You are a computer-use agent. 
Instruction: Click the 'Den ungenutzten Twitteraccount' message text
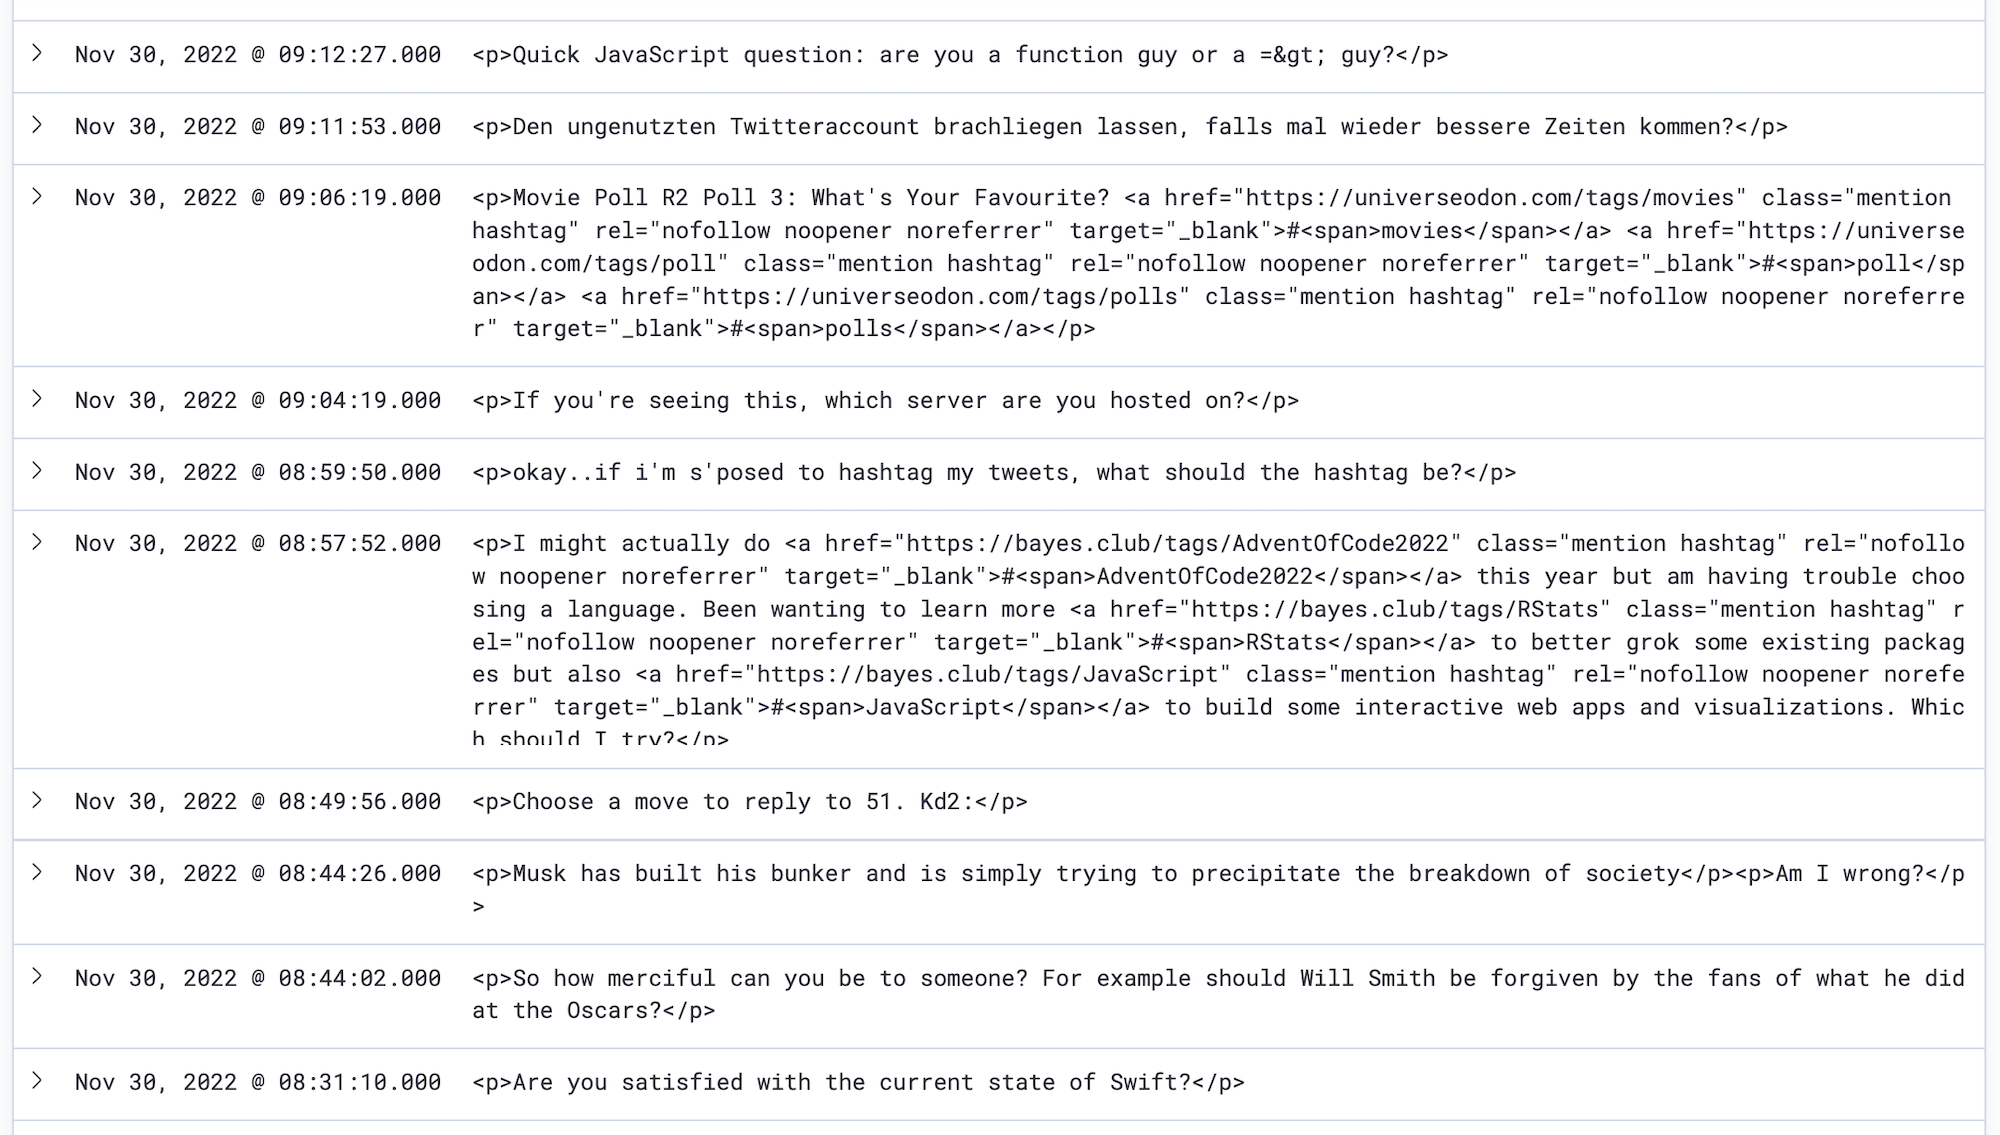(x=1129, y=127)
